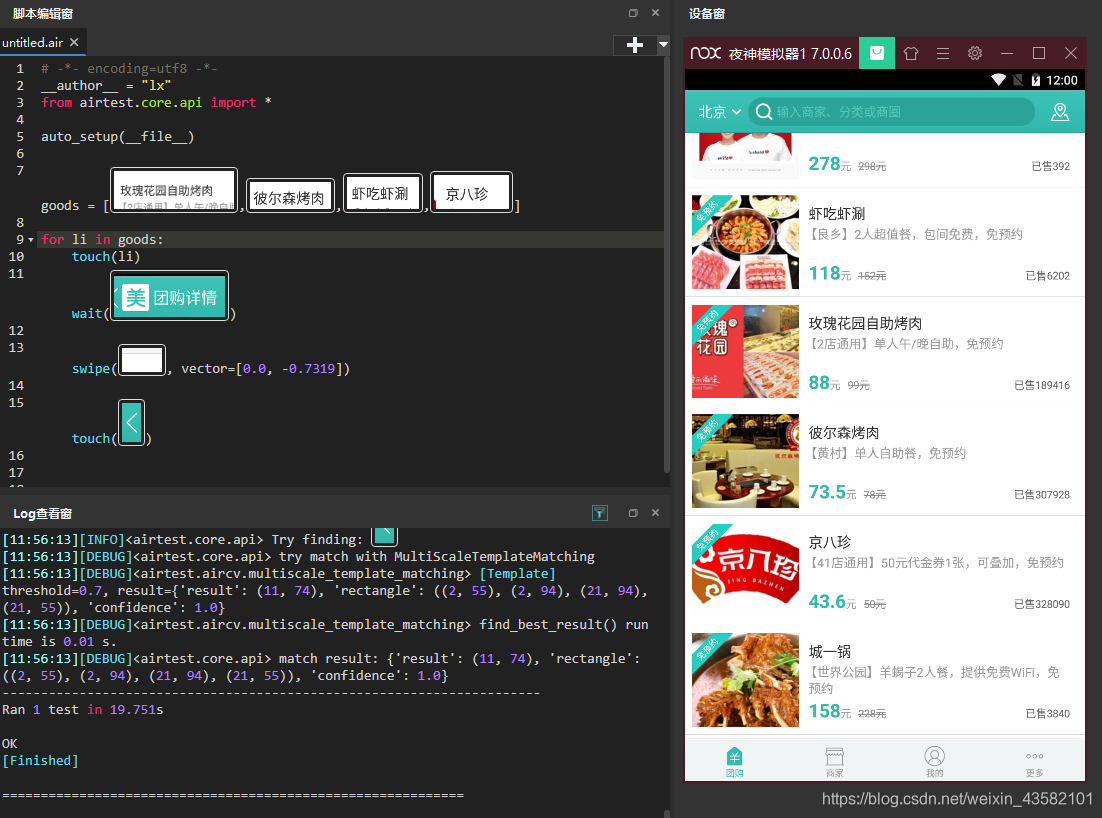This screenshot has width=1102, height=818.
Task: Click the merchant search input field
Action: point(891,112)
